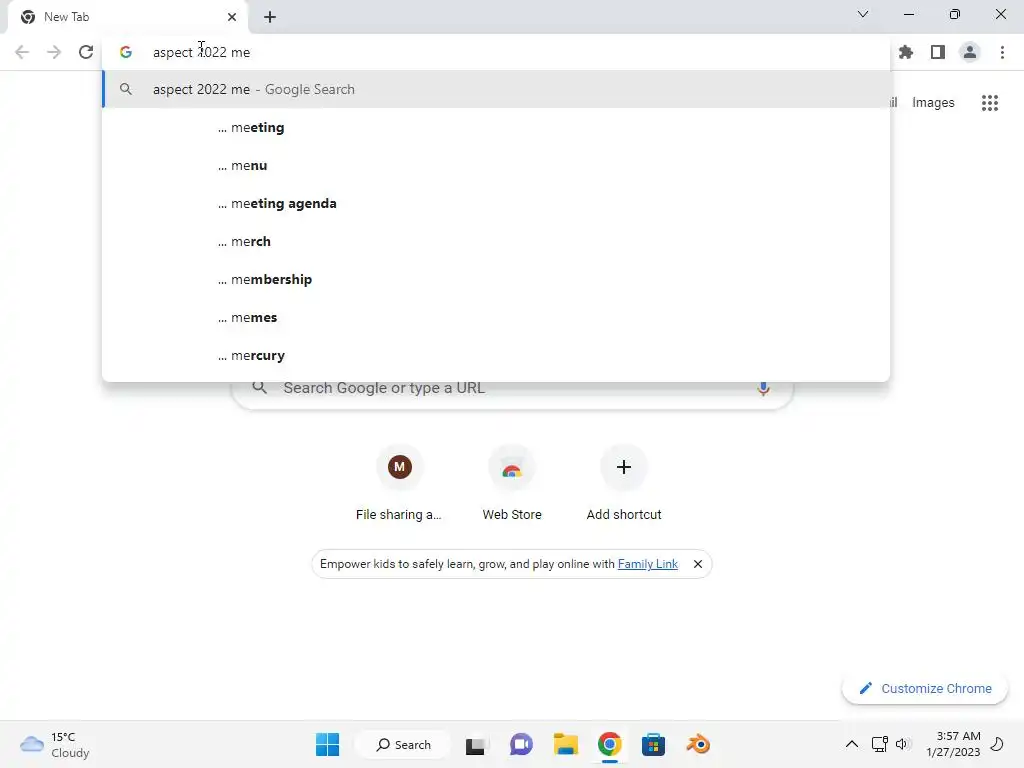The width and height of the screenshot is (1024, 768).
Task: Open the profile avatar menu
Action: click(x=970, y=52)
